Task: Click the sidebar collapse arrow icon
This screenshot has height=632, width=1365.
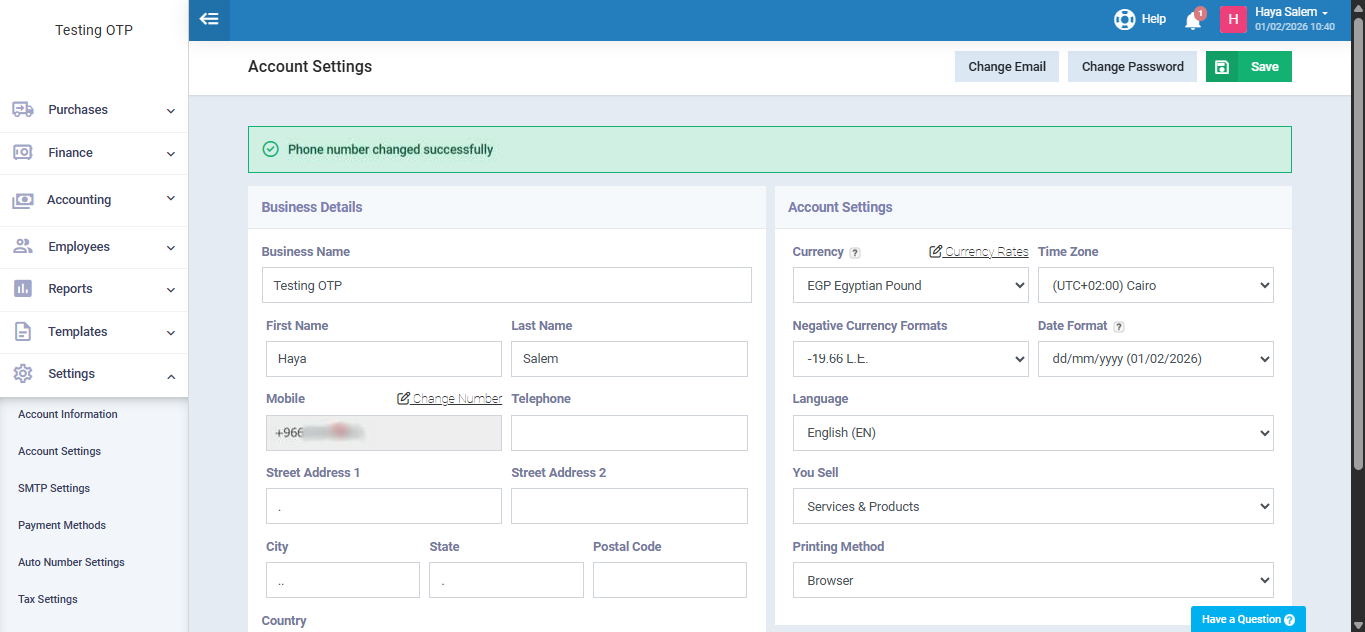Action: [209, 19]
